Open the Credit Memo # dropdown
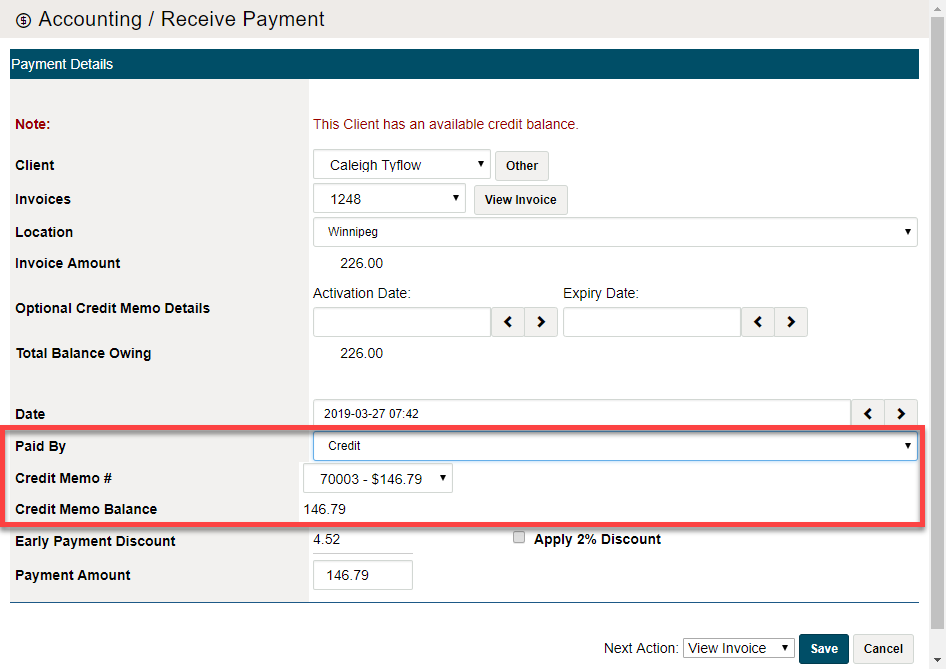Image resolution: width=946 pixels, height=669 pixels. pos(378,478)
